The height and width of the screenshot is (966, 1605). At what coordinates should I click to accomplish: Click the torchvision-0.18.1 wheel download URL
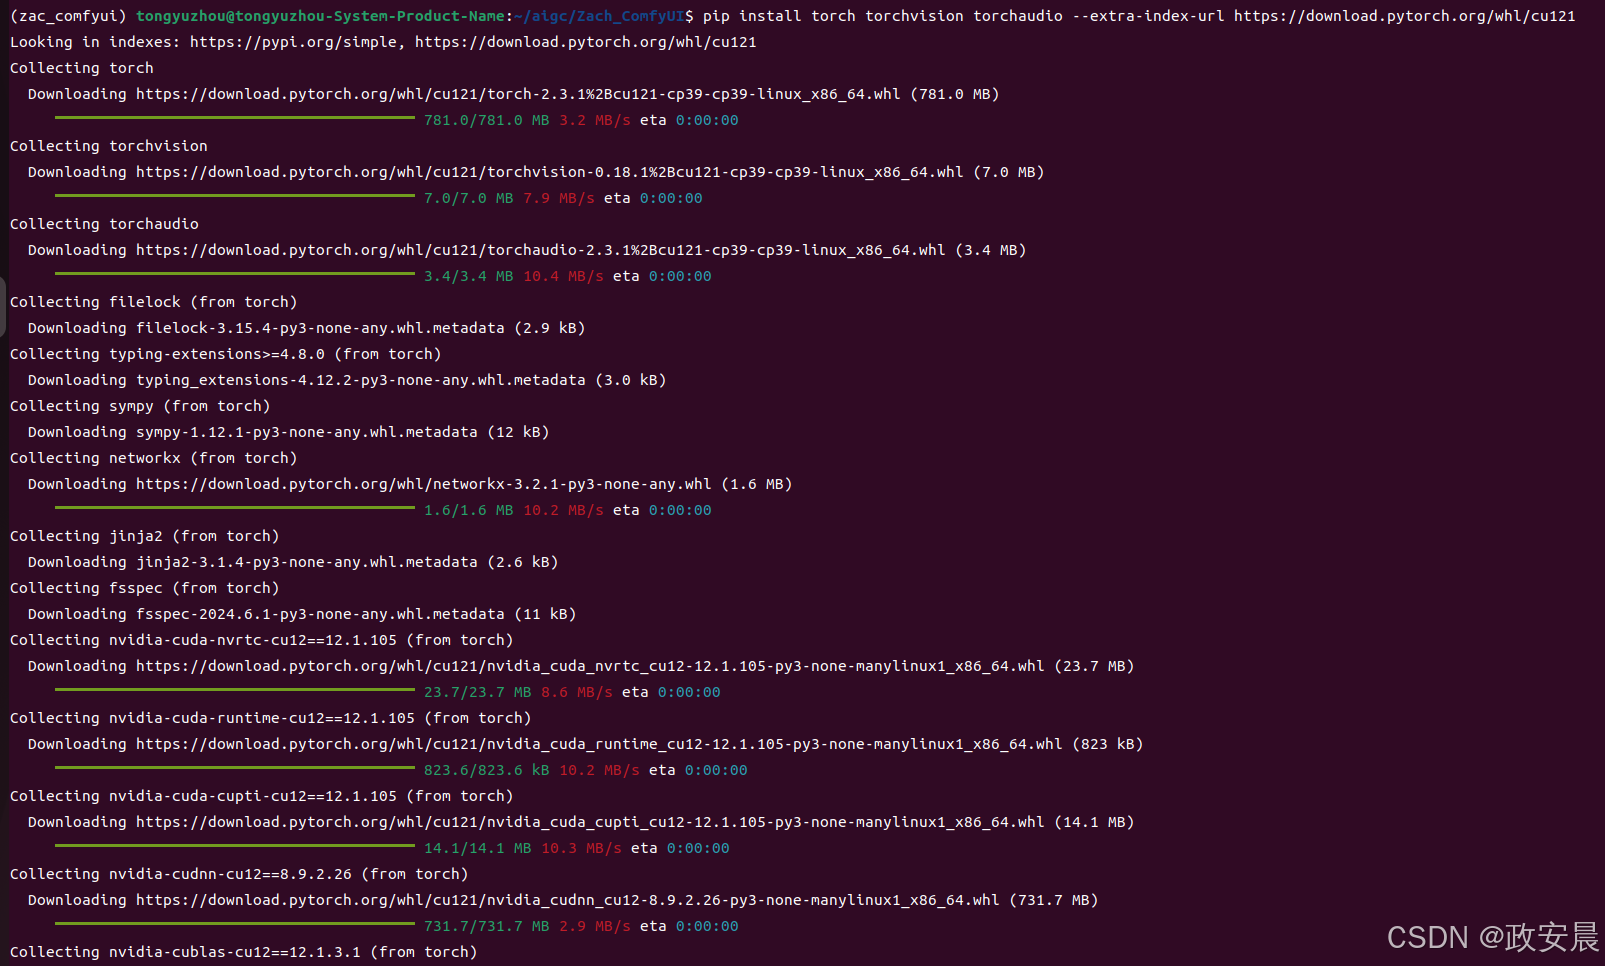point(550,172)
